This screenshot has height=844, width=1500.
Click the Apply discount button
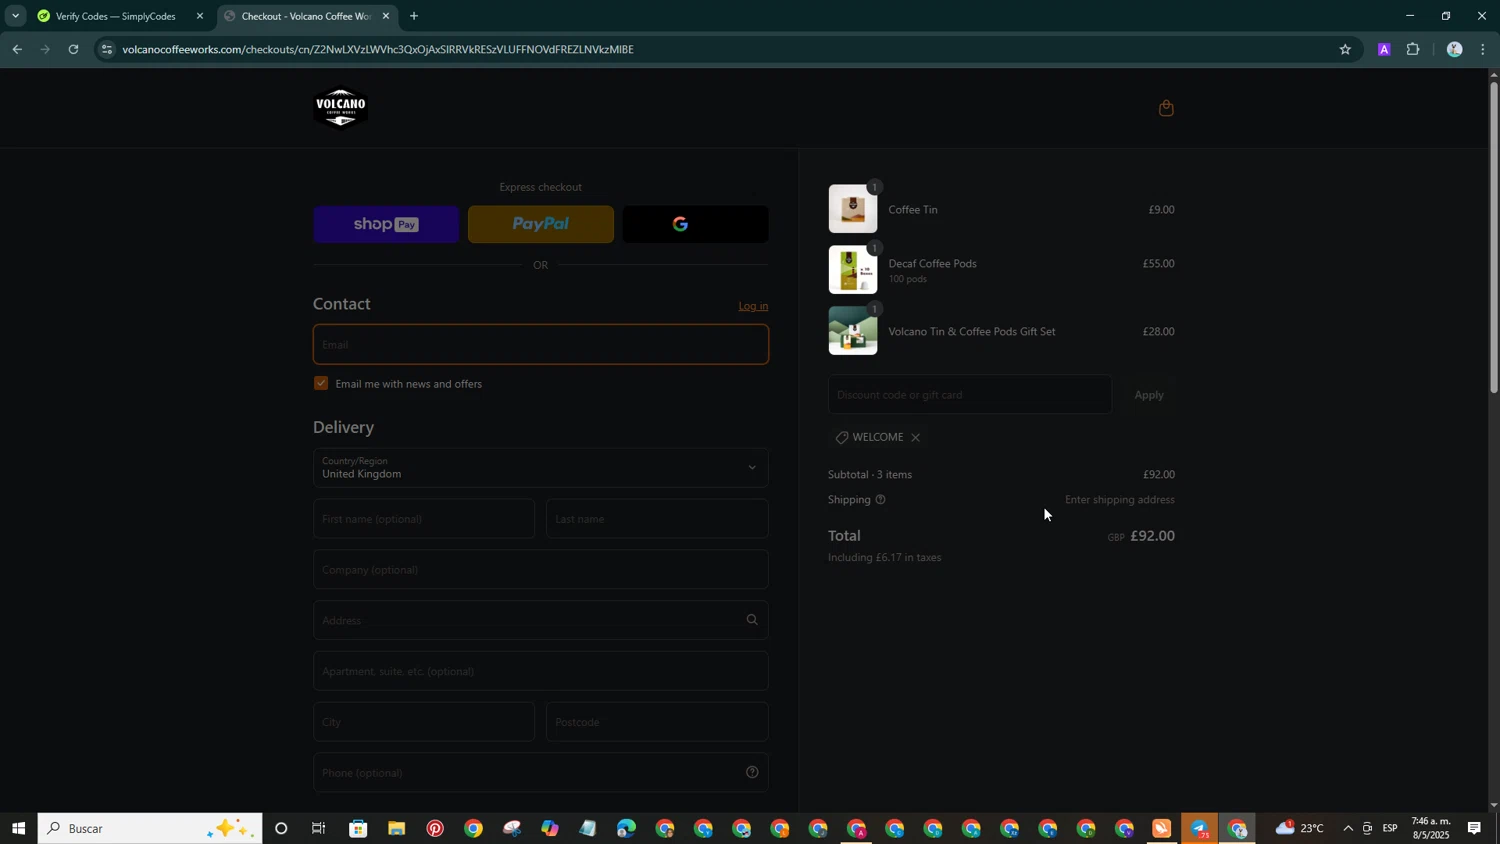coord(1148,394)
